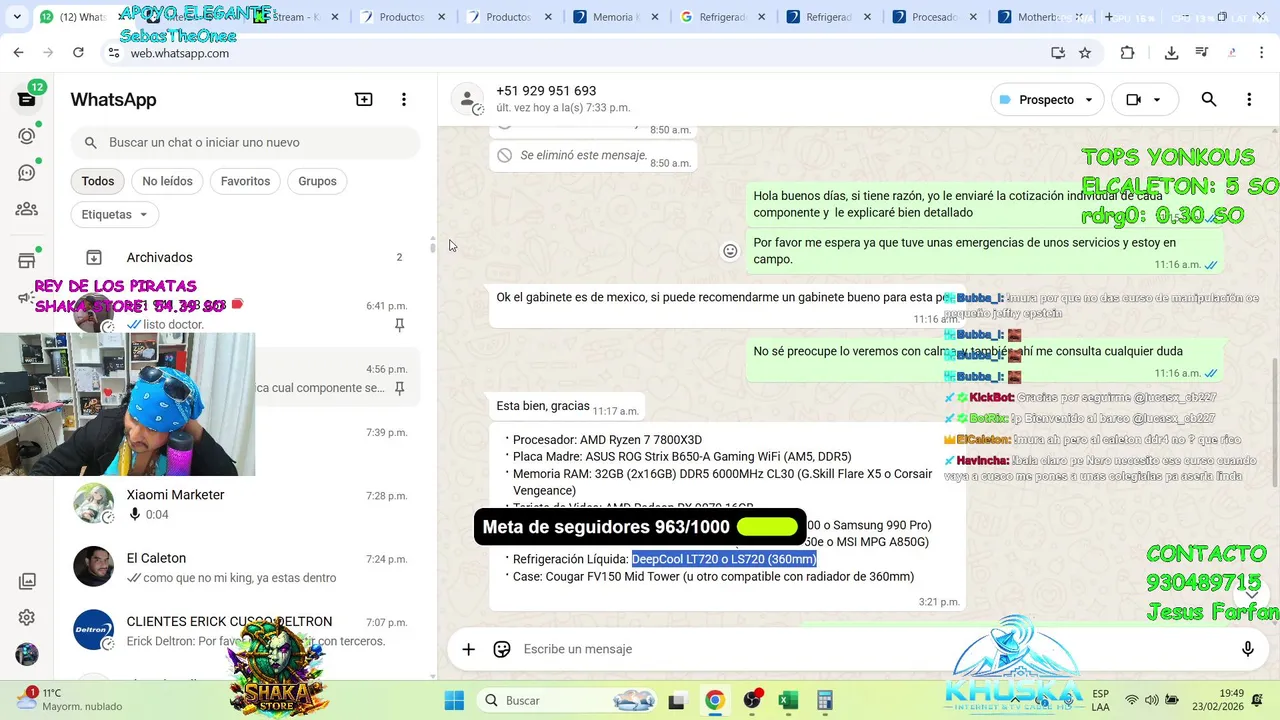Select the Grupos filter chip

coord(317,181)
